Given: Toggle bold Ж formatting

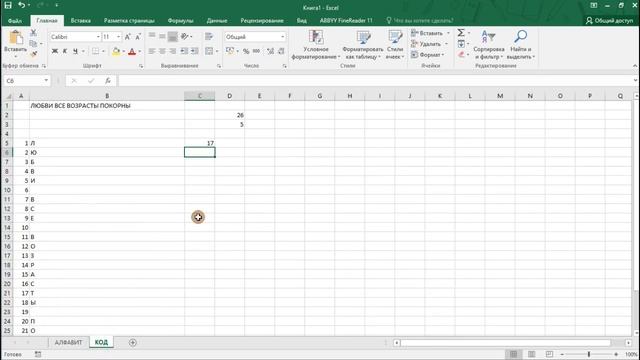Looking at the screenshot, I should (55, 51).
